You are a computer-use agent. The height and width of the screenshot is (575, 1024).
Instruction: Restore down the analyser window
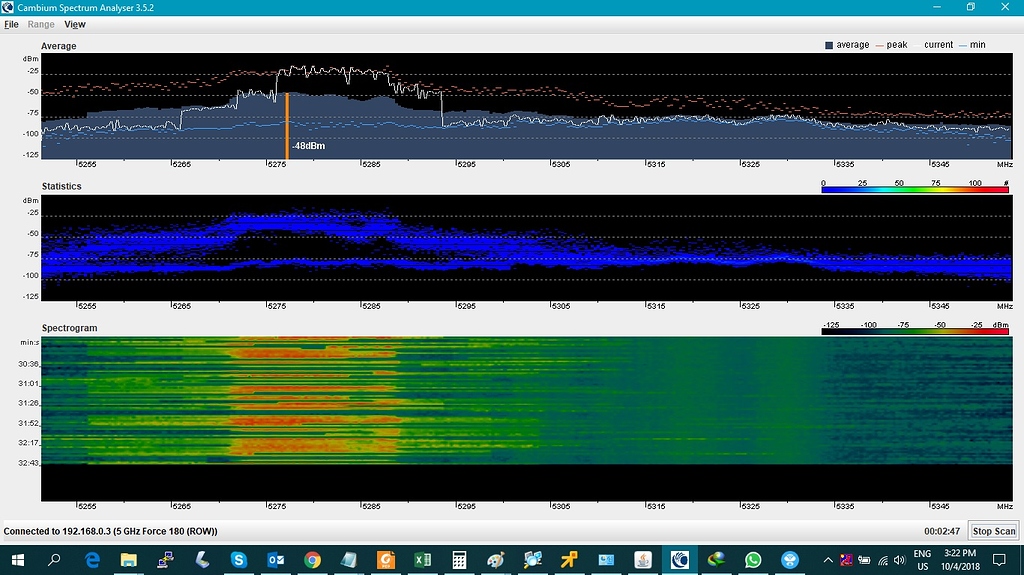pos(970,7)
